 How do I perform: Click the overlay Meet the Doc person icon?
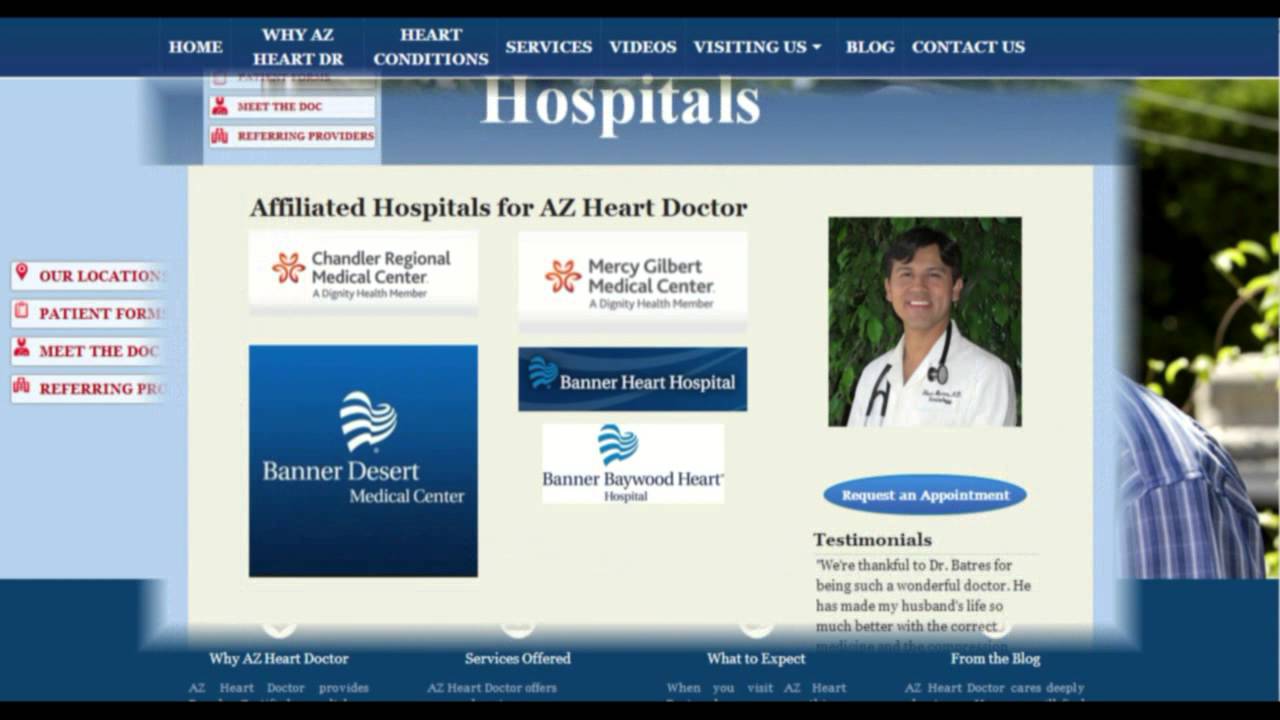[220, 106]
